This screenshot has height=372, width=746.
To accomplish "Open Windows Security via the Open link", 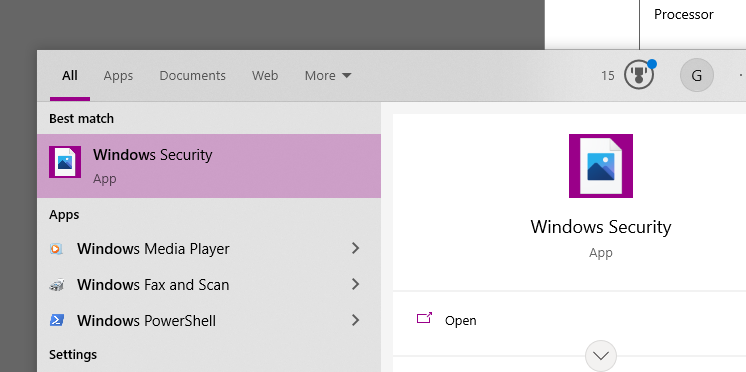I will point(461,321).
